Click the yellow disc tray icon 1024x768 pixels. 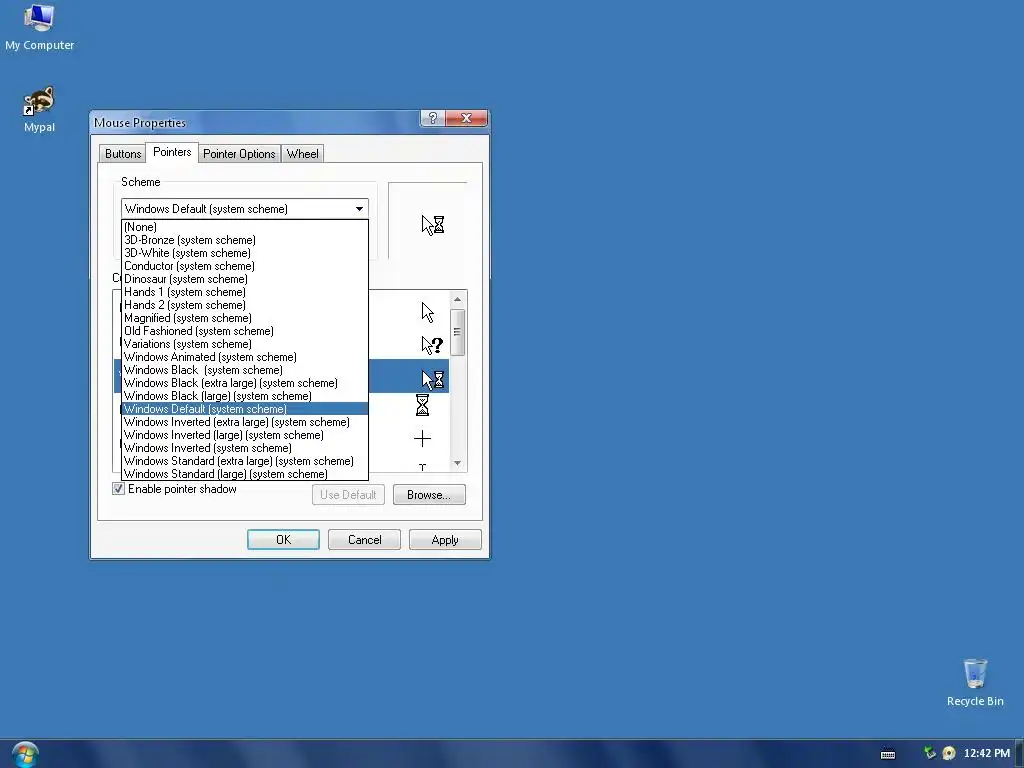pos(949,753)
